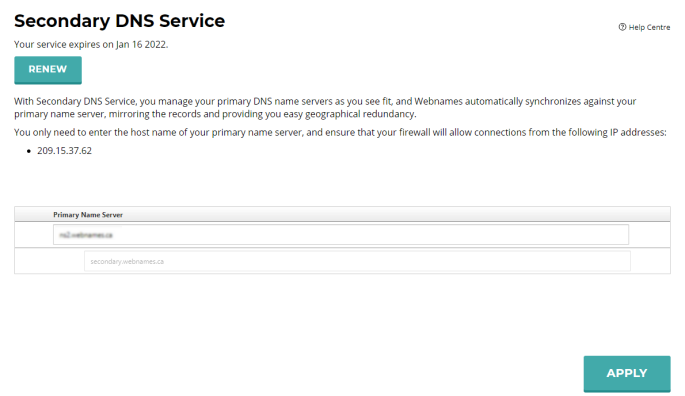Click the Primary Name Server column header
The width and height of the screenshot is (685, 396).
click(88, 215)
